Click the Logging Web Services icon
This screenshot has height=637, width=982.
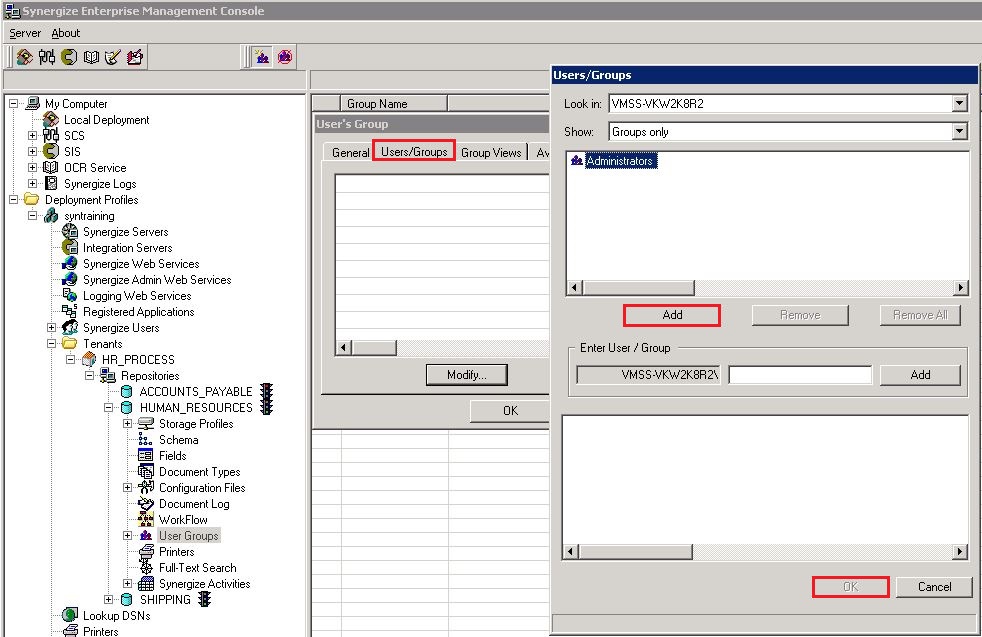[x=70, y=295]
